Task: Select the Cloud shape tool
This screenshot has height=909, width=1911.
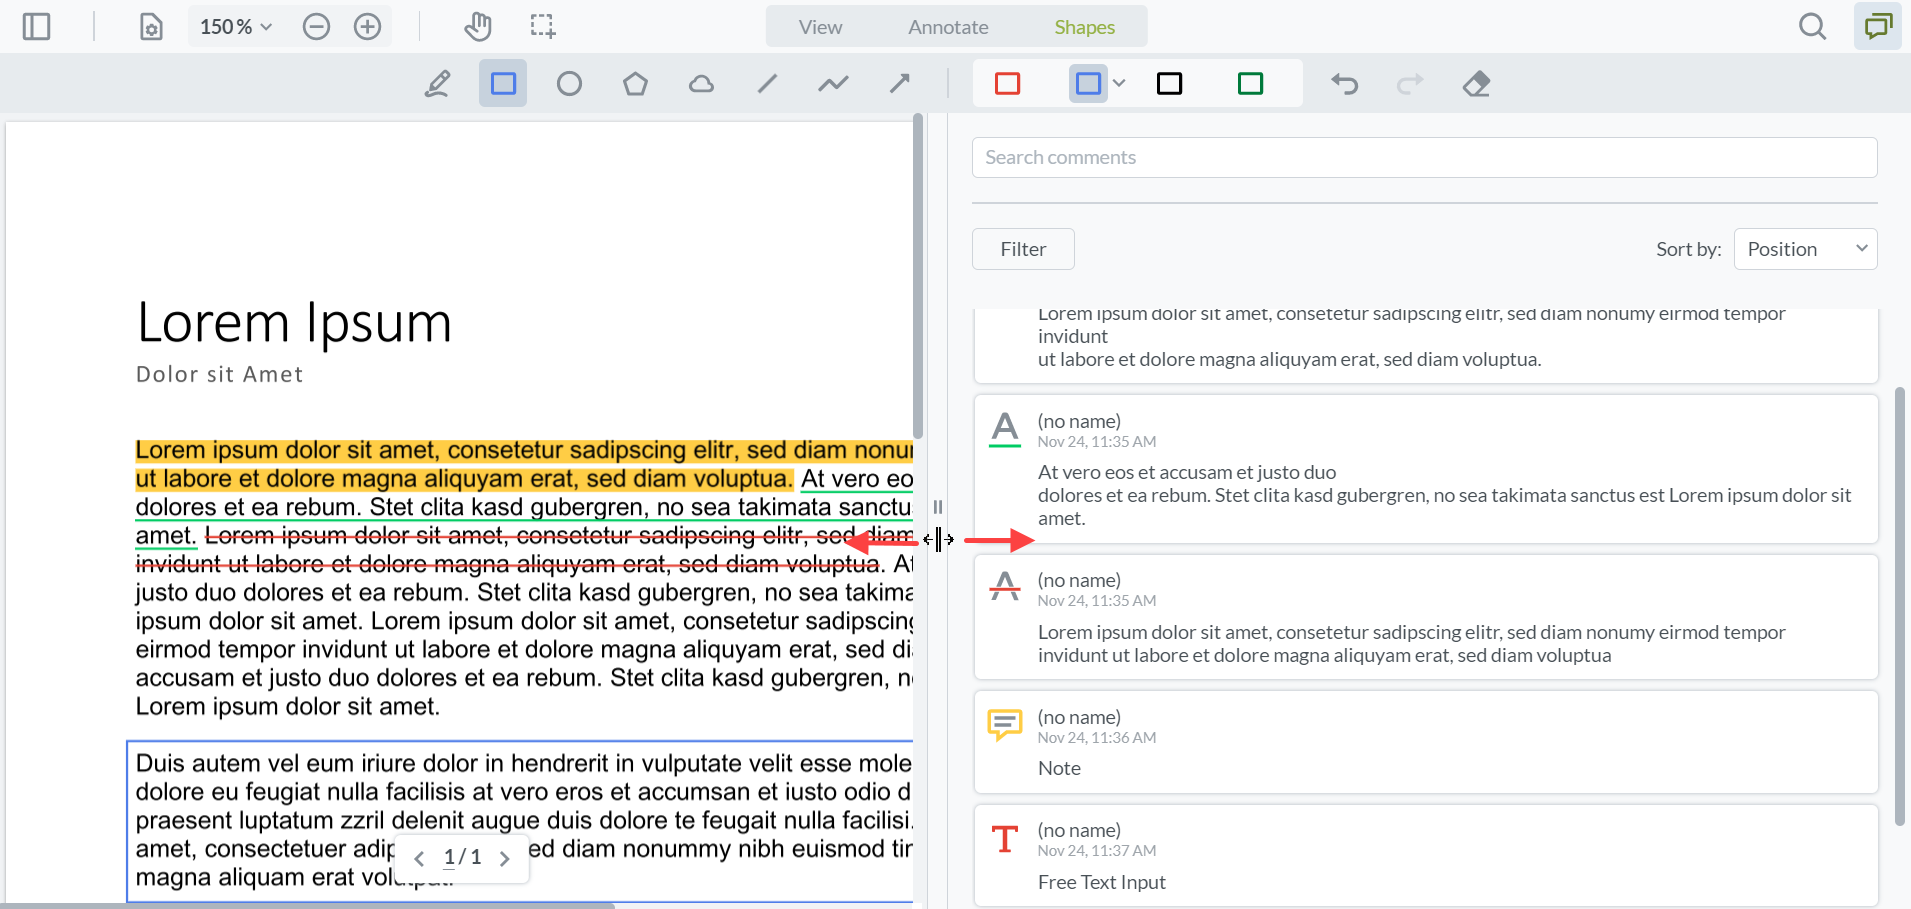Action: 701,84
